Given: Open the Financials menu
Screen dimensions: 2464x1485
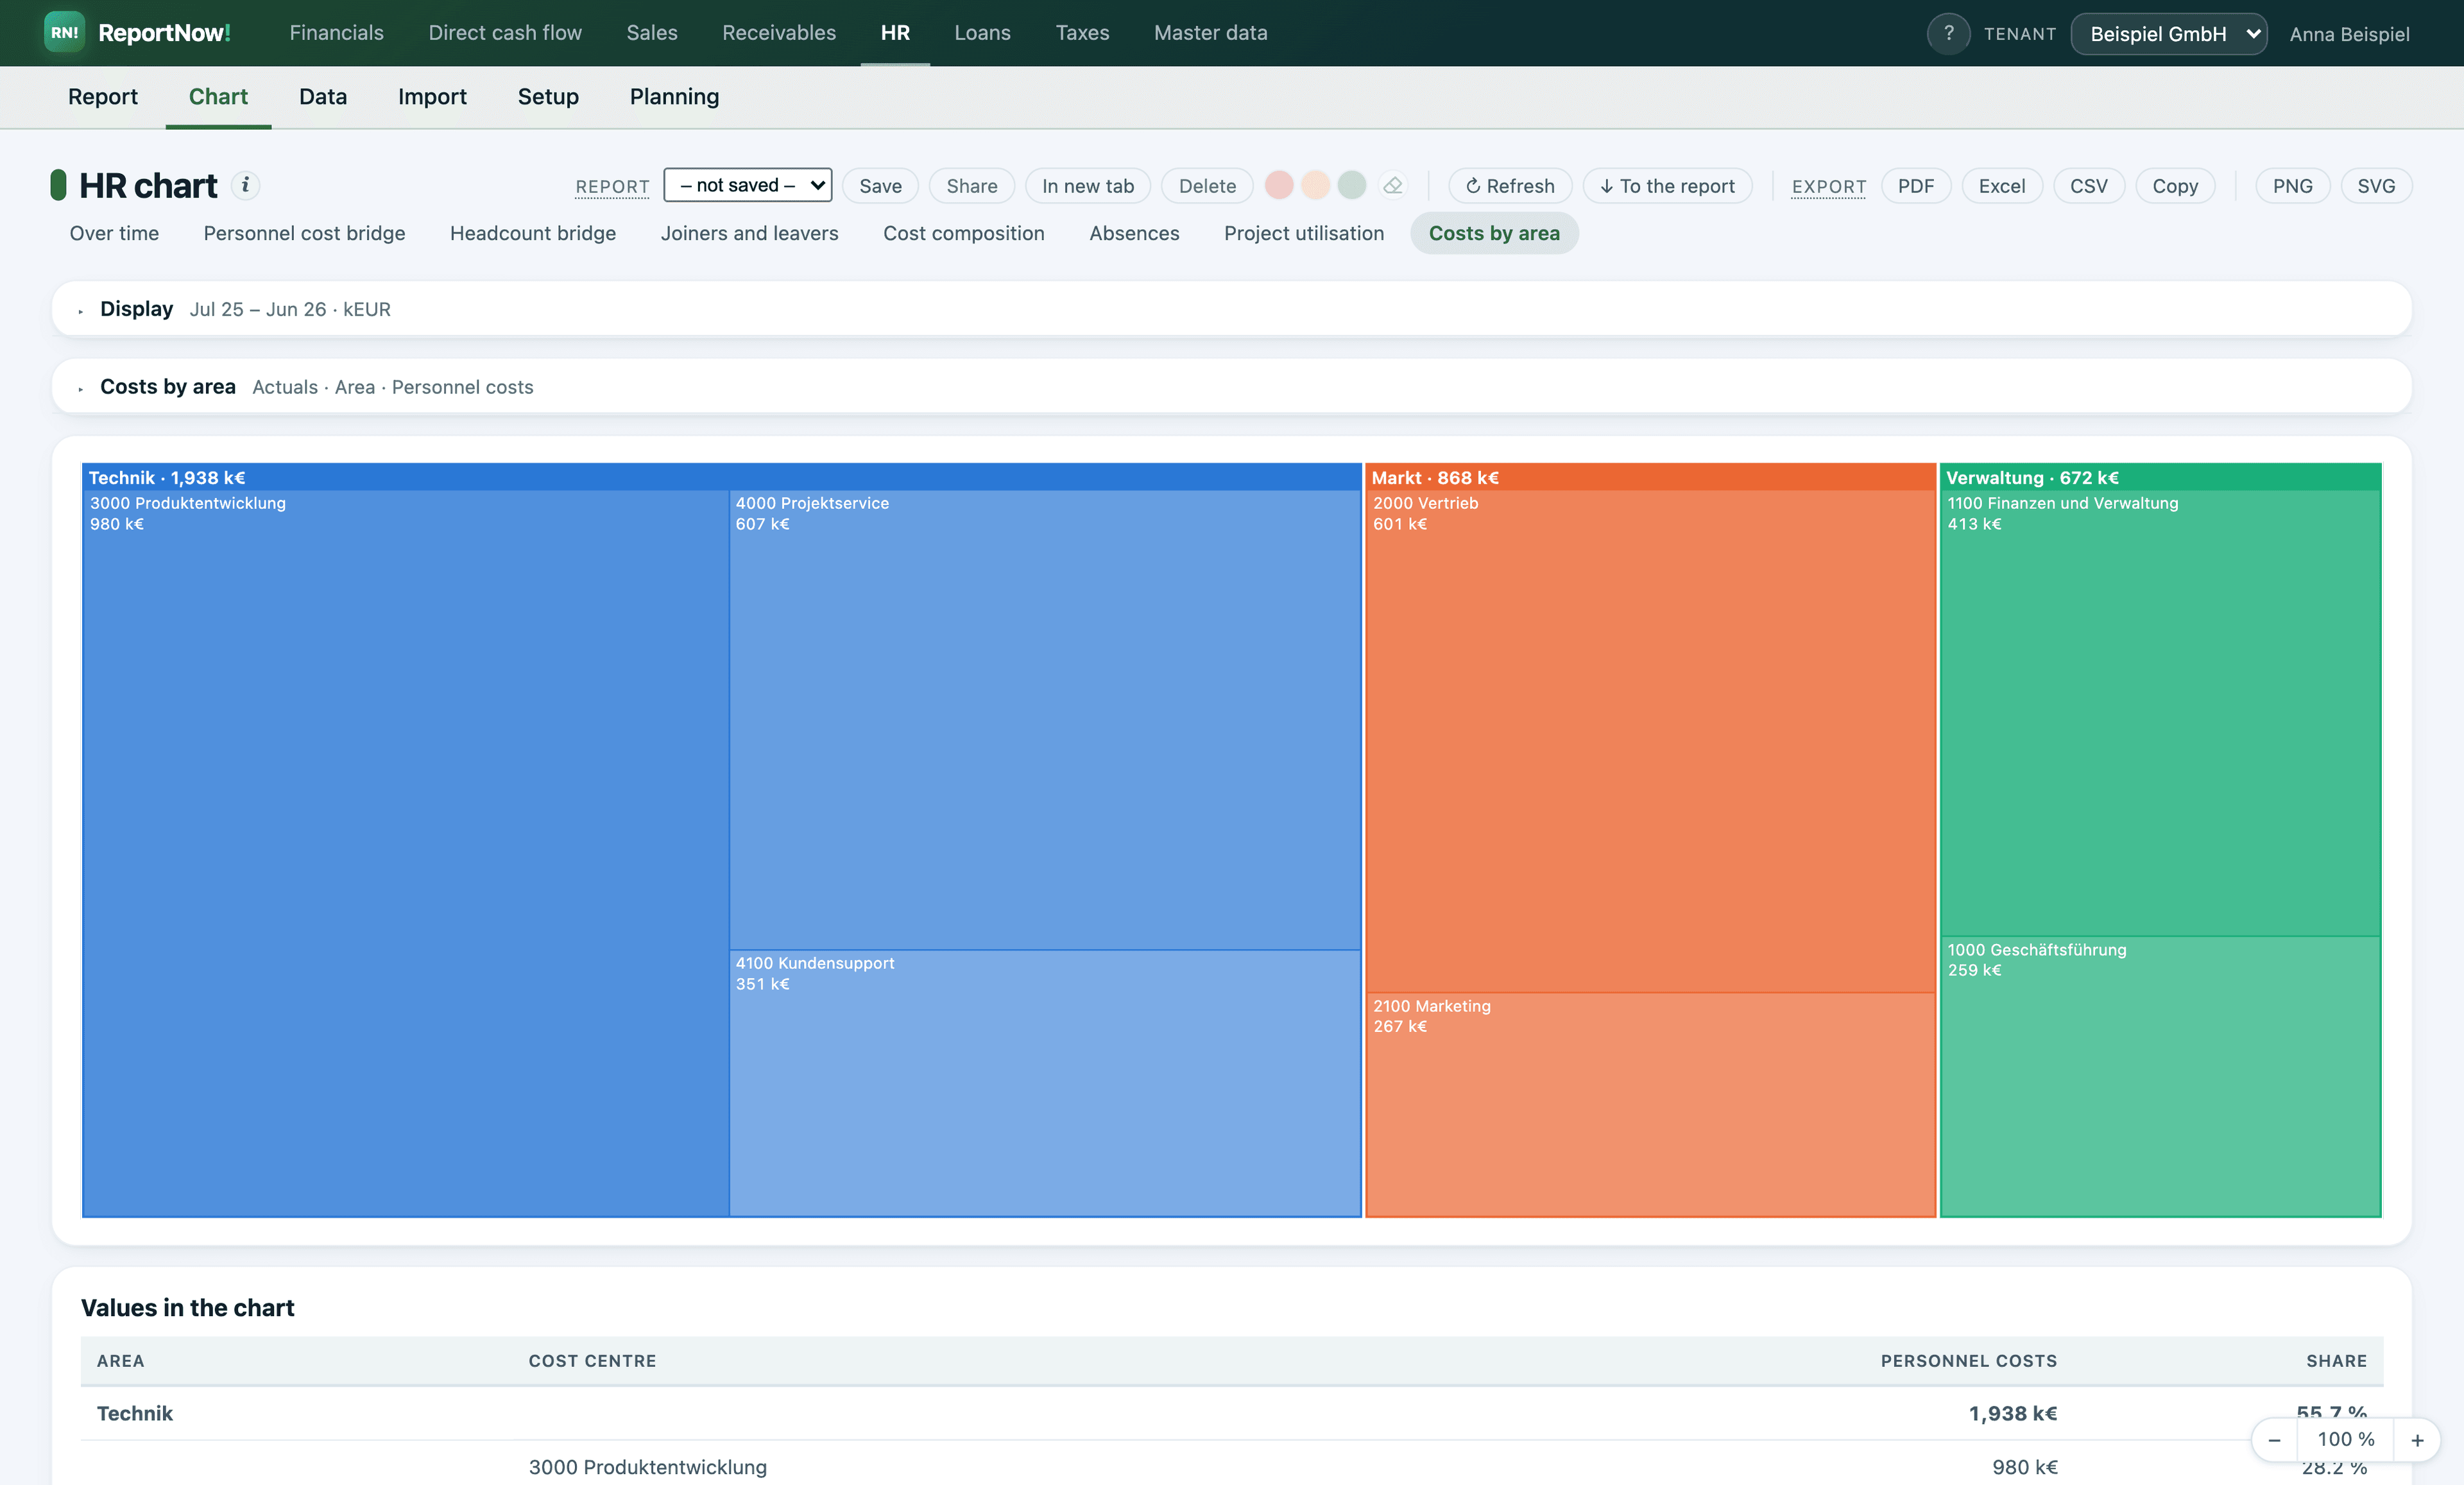Looking at the screenshot, I should pyautogui.click(x=337, y=33).
